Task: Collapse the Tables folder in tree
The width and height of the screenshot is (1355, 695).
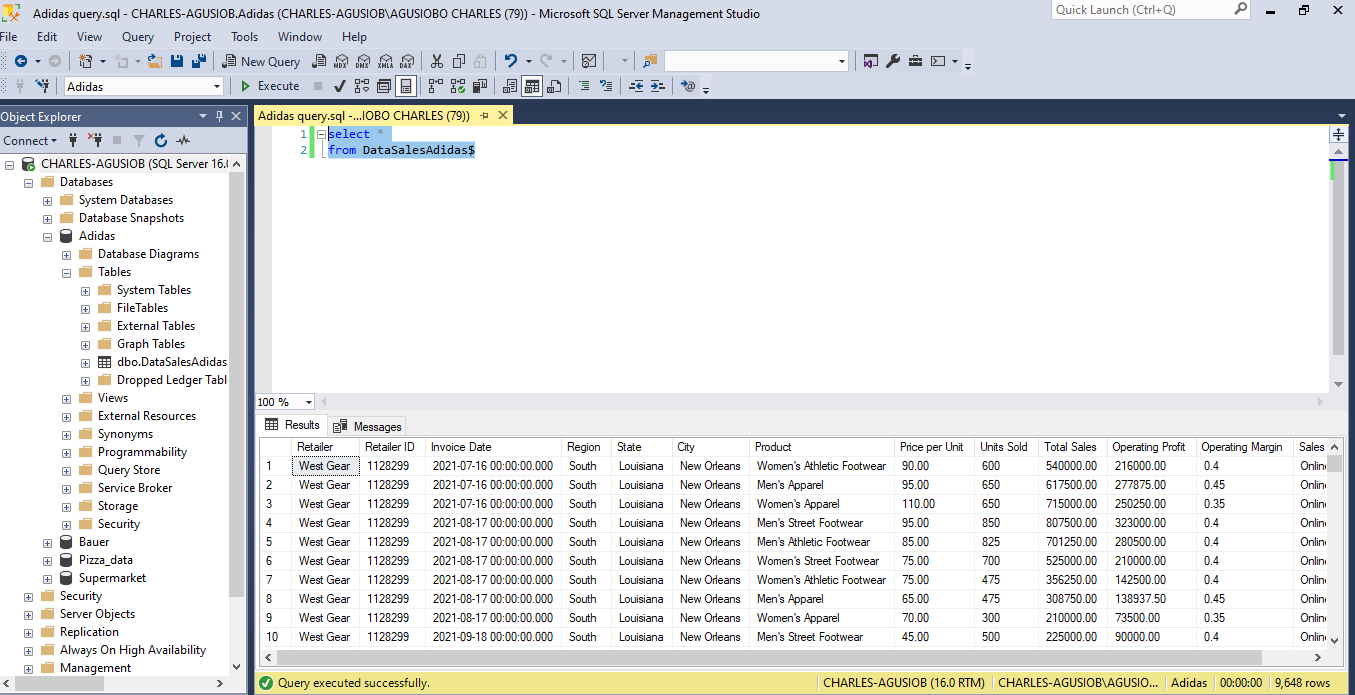Action: point(67,272)
